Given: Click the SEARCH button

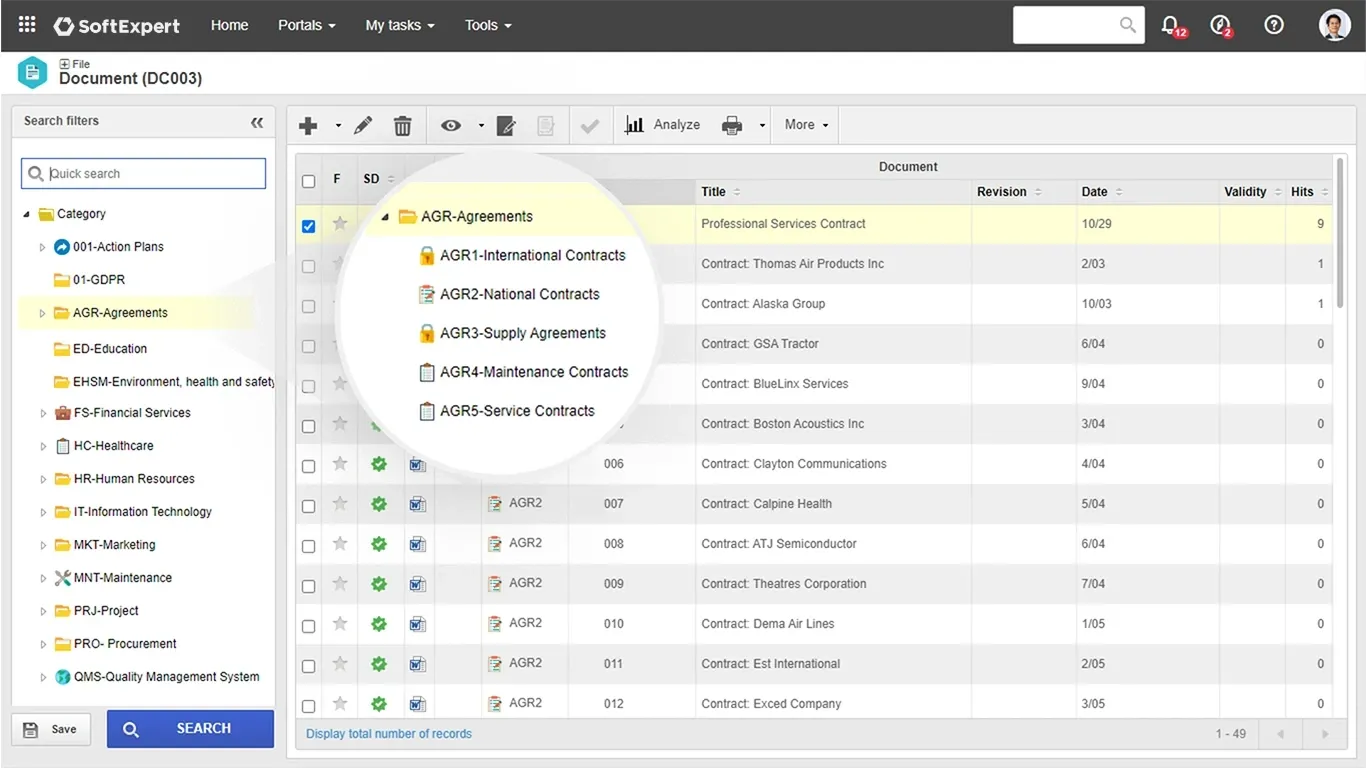Looking at the screenshot, I should 190,729.
